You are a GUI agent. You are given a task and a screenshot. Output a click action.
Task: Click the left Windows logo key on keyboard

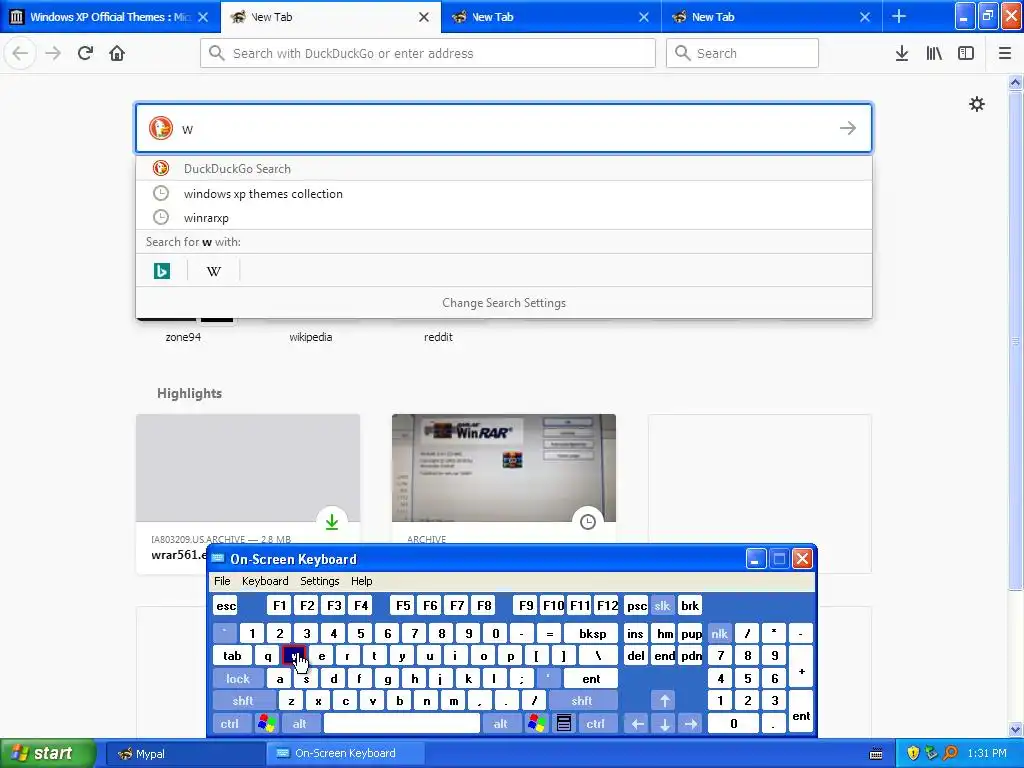(x=266, y=724)
